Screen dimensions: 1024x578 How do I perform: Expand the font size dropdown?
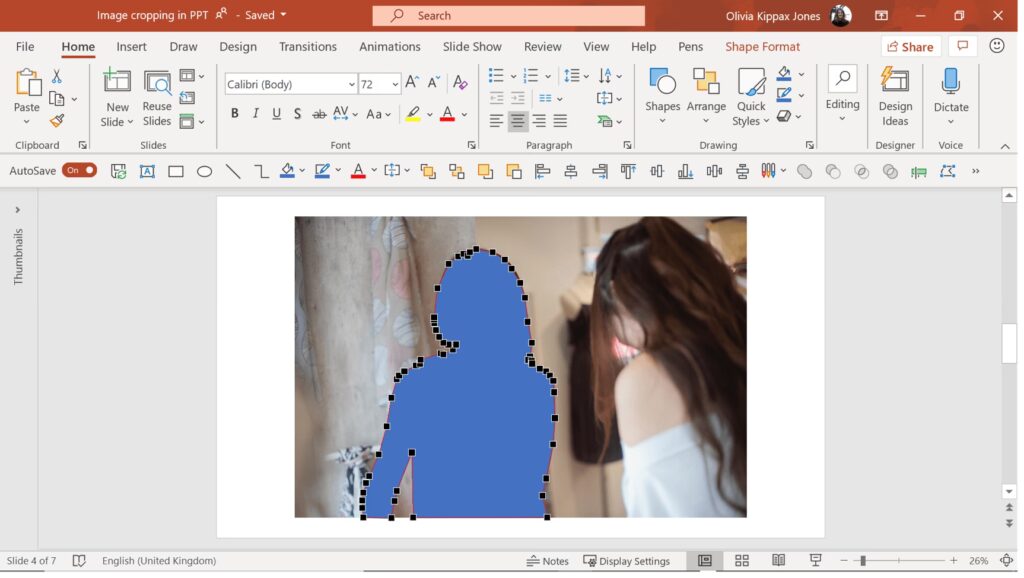click(x=395, y=85)
